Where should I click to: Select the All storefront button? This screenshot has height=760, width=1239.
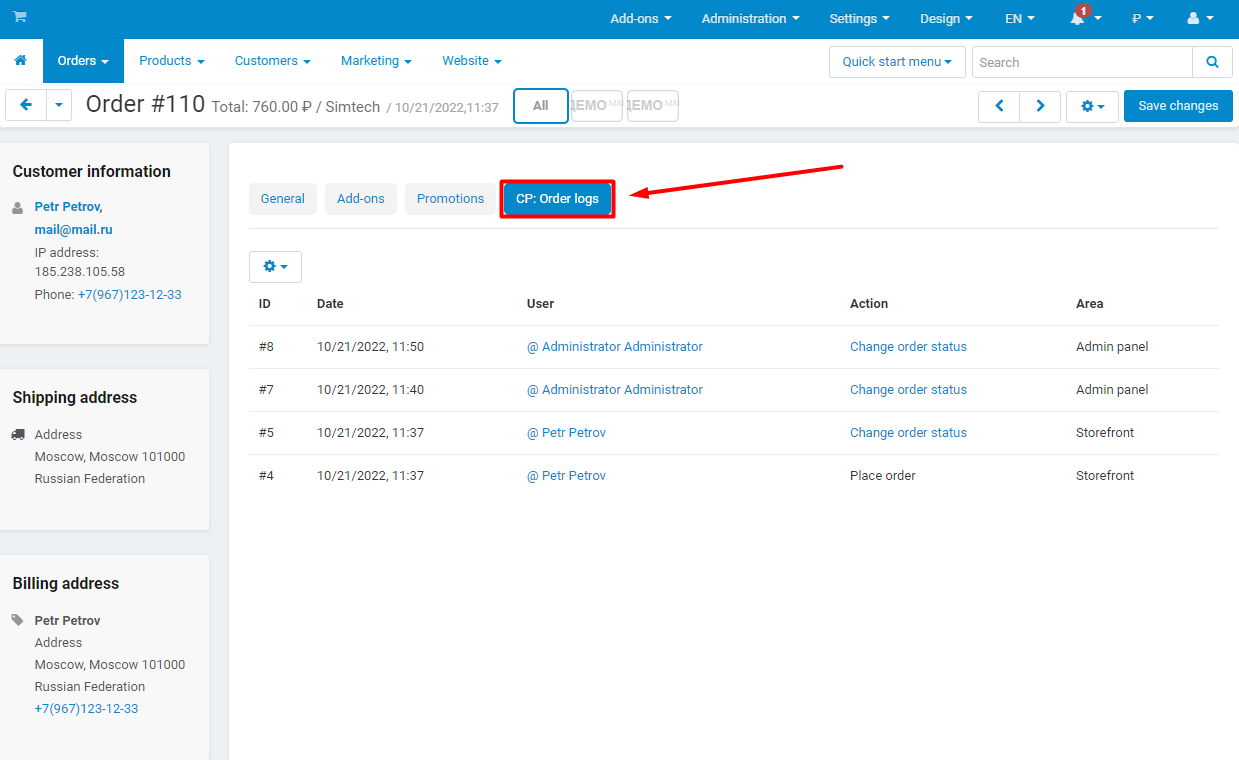[540, 106]
